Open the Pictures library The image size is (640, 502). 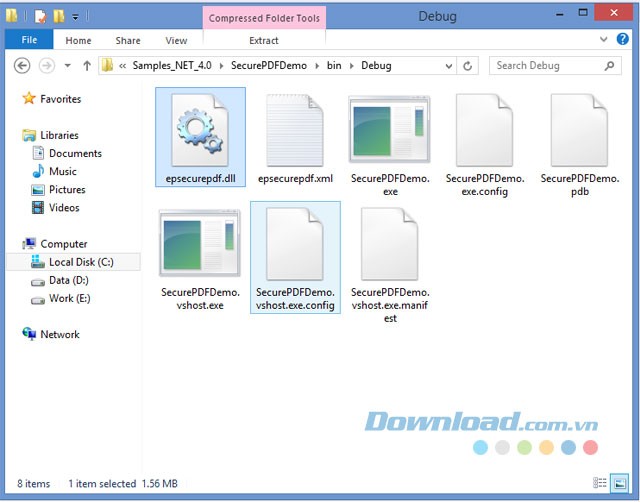tap(67, 189)
